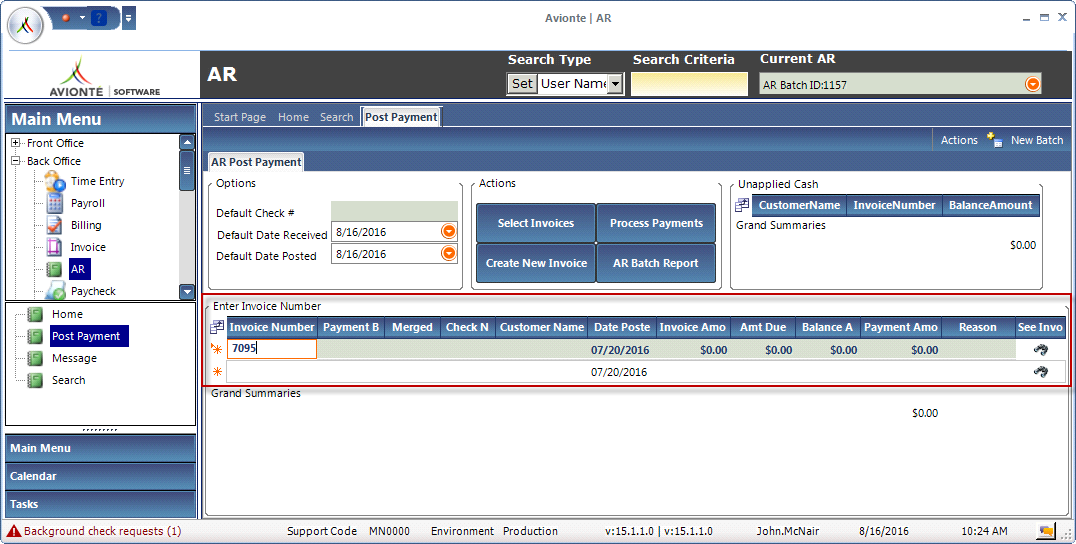This screenshot has height=544, width=1076.
Task: Click the Process Payments button
Action: (656, 223)
